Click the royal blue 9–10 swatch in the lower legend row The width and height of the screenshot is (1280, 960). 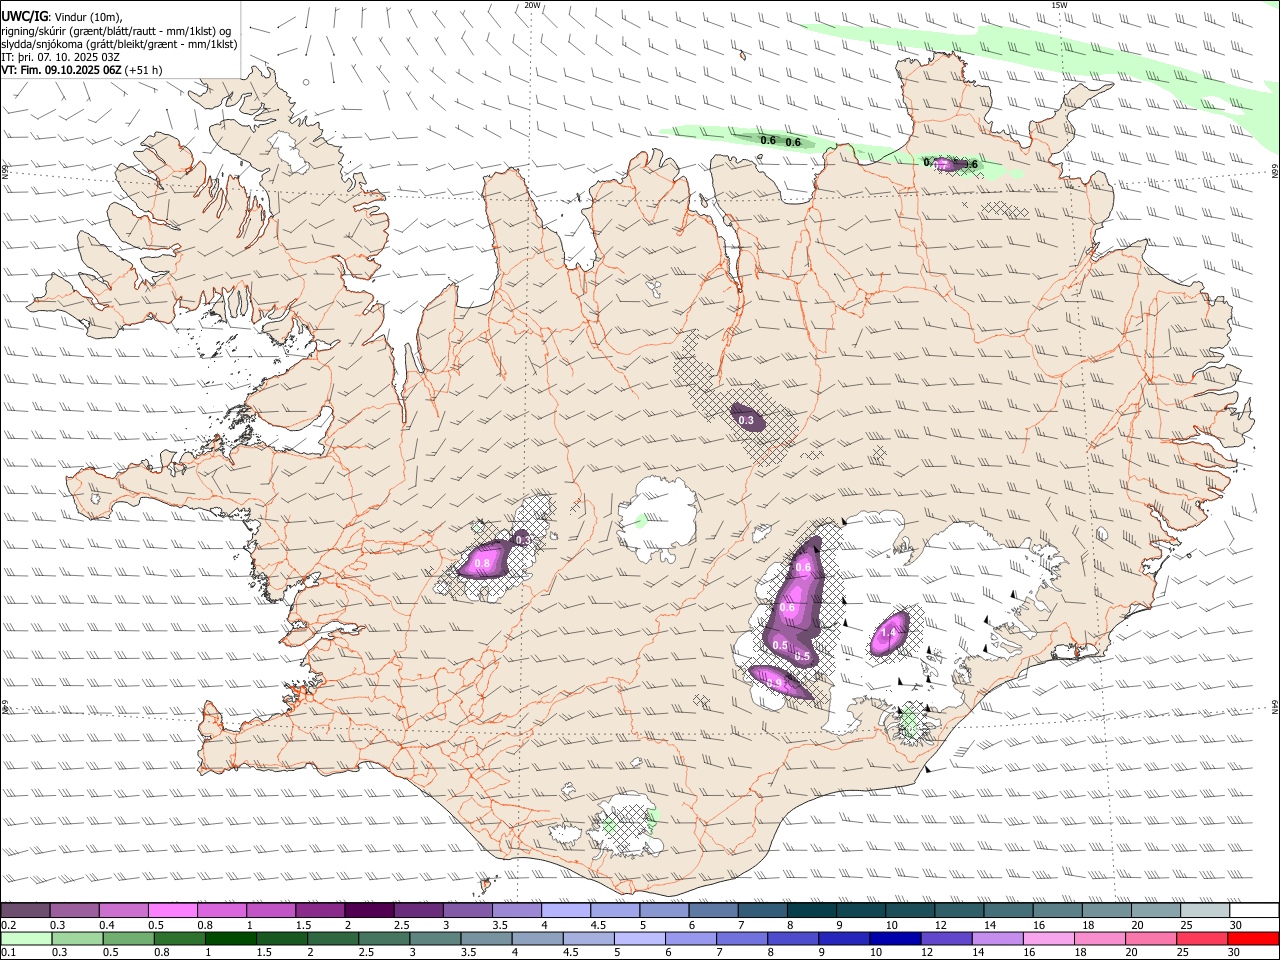[843, 938]
